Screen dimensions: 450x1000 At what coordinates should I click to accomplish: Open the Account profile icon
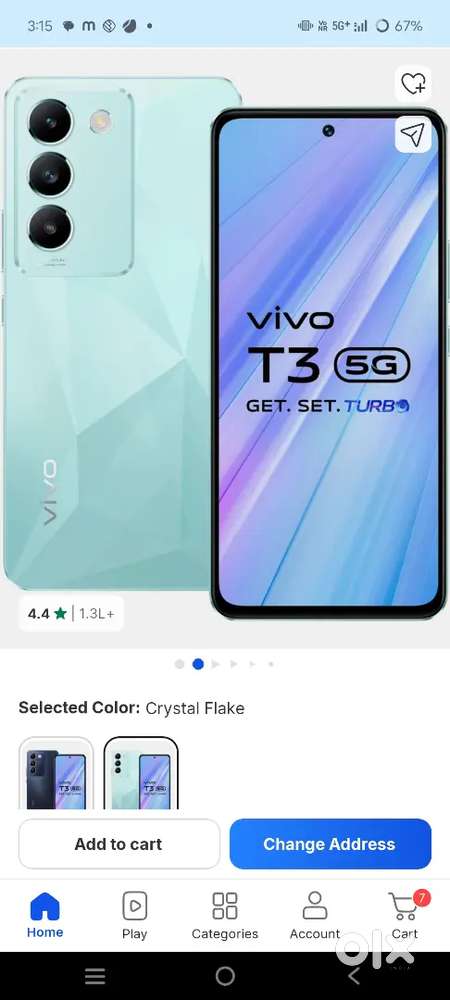315,915
